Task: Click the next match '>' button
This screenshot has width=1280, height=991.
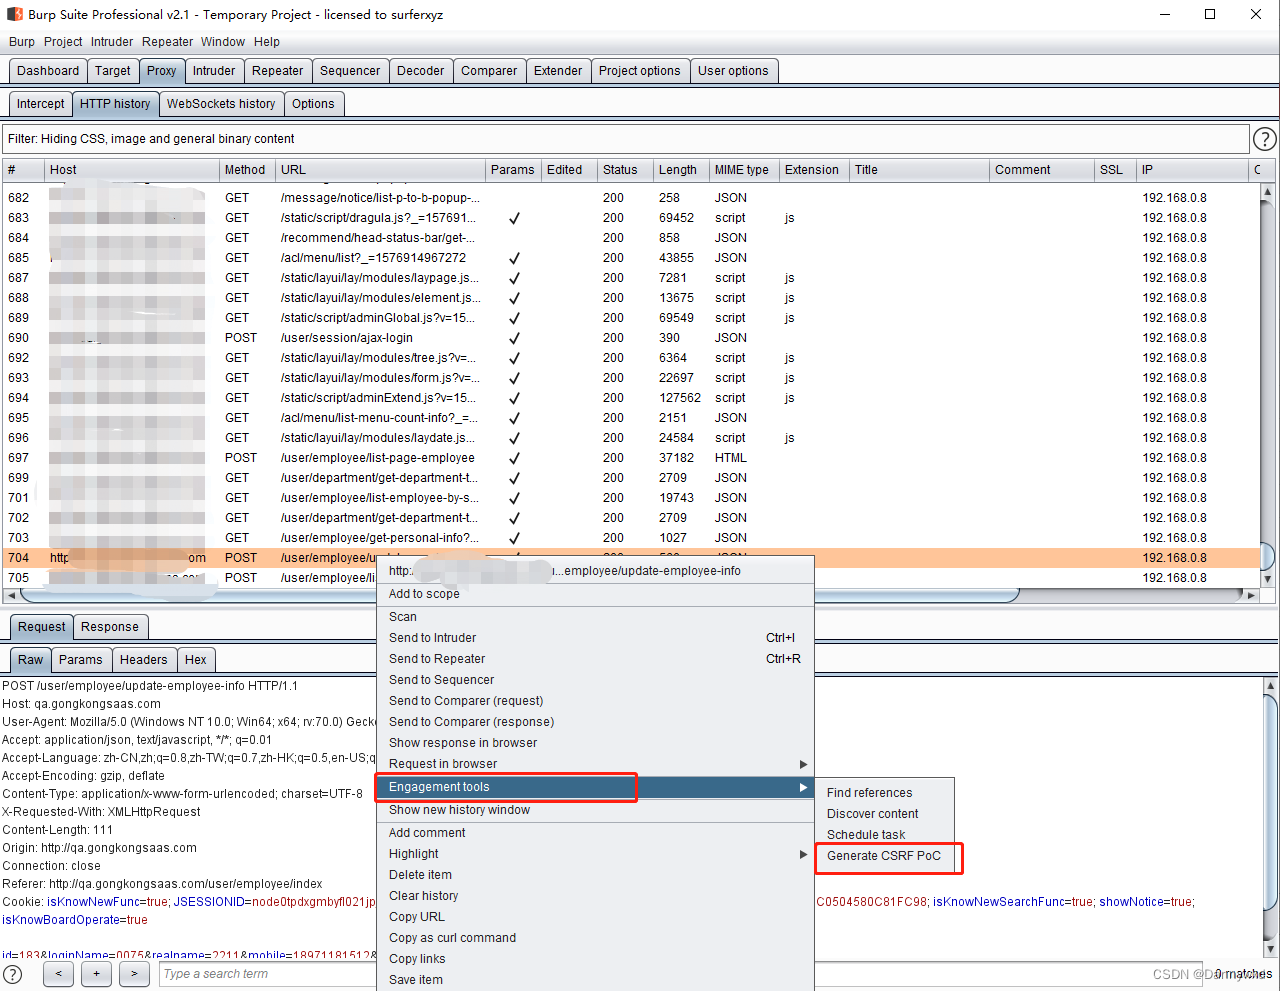Action: (134, 973)
